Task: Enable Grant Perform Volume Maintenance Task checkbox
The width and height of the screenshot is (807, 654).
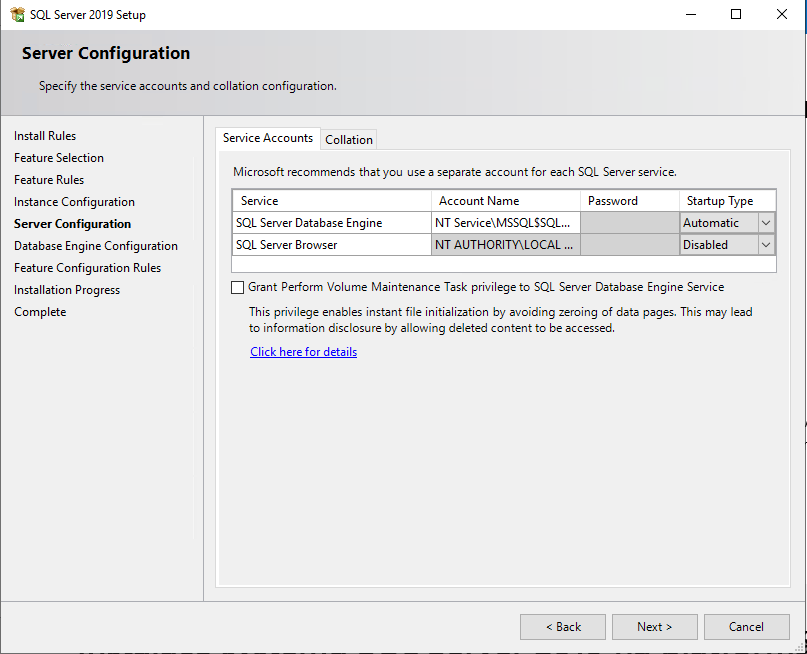Action: [x=237, y=287]
